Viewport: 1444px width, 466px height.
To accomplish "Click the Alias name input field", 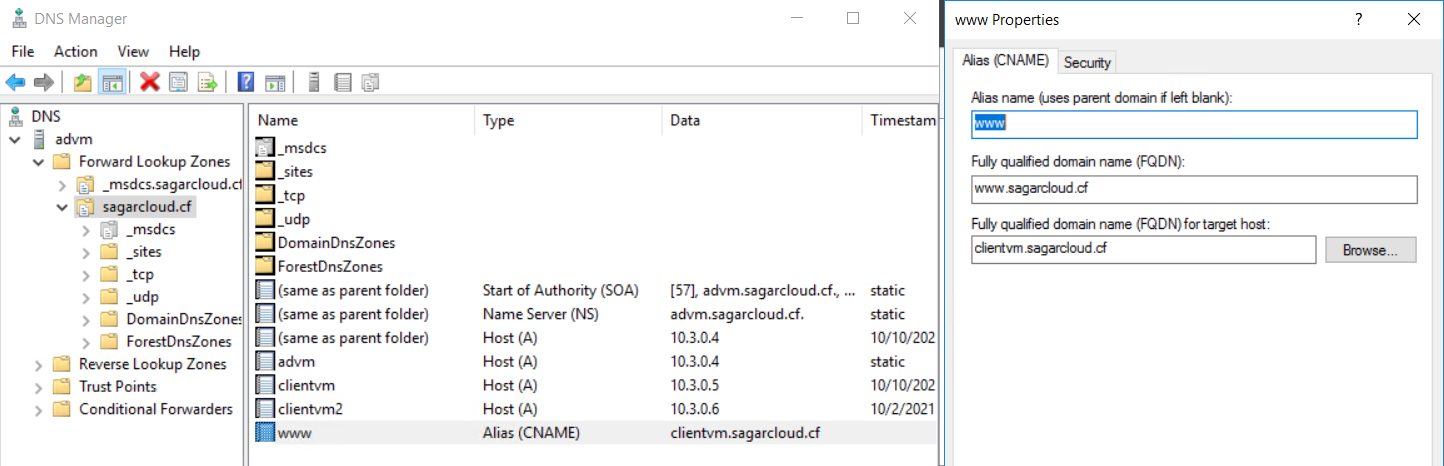I will click(1194, 124).
